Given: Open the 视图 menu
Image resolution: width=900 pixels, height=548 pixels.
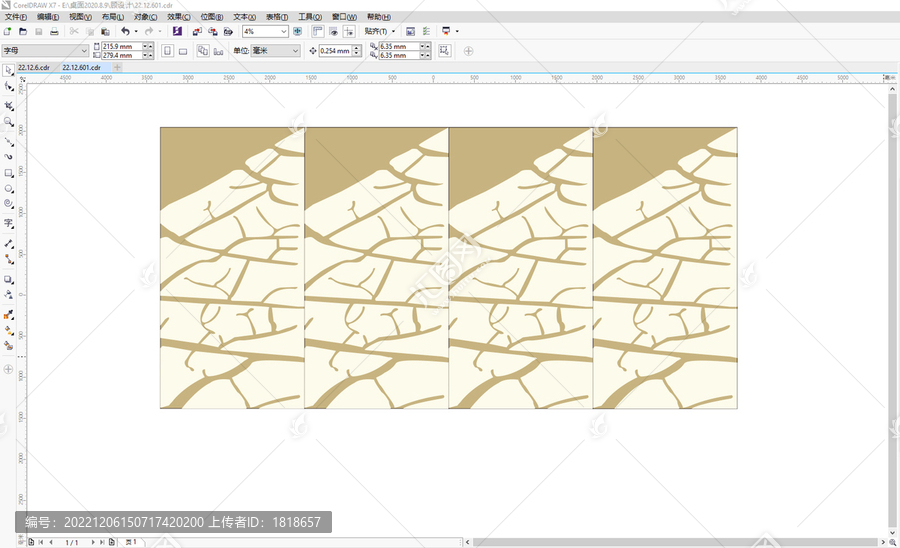Looking at the screenshot, I should (x=80, y=17).
